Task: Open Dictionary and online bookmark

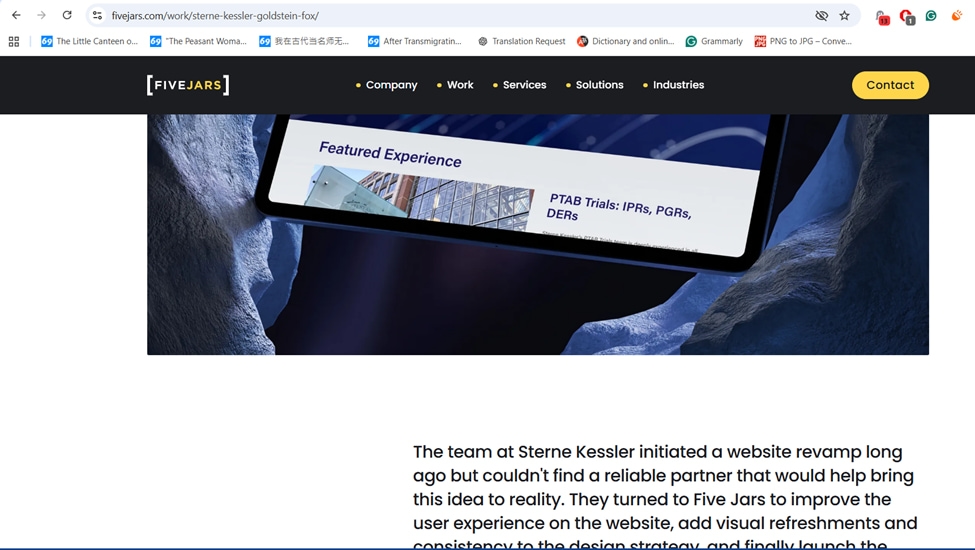Action: coord(626,41)
